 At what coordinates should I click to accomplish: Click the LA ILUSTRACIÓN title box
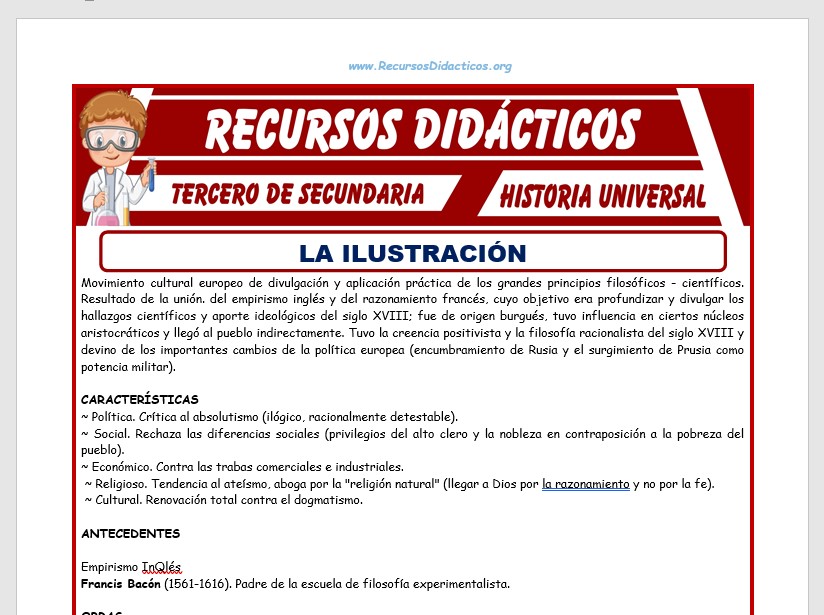coord(413,252)
